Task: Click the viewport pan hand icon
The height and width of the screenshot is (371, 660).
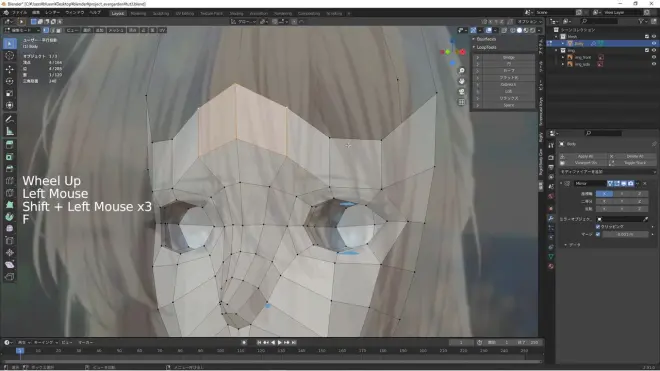Action: (462, 81)
